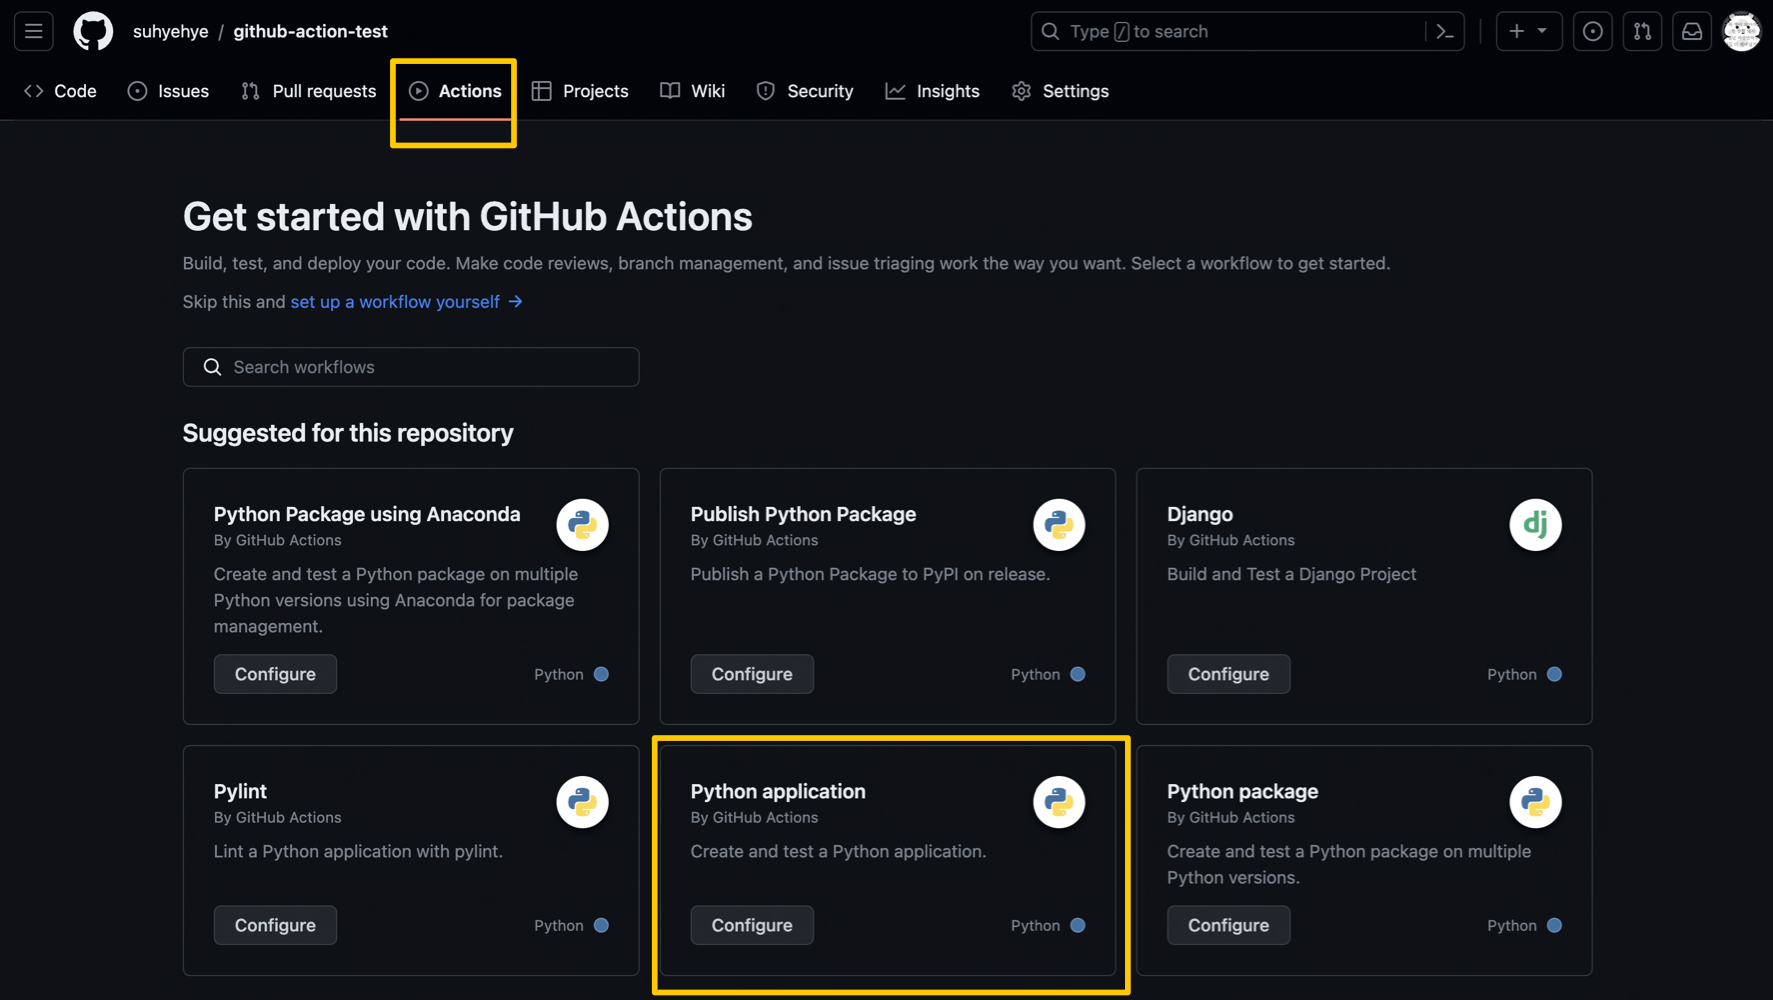
Task: Click Python logo on Anaconda card
Action: [583, 525]
